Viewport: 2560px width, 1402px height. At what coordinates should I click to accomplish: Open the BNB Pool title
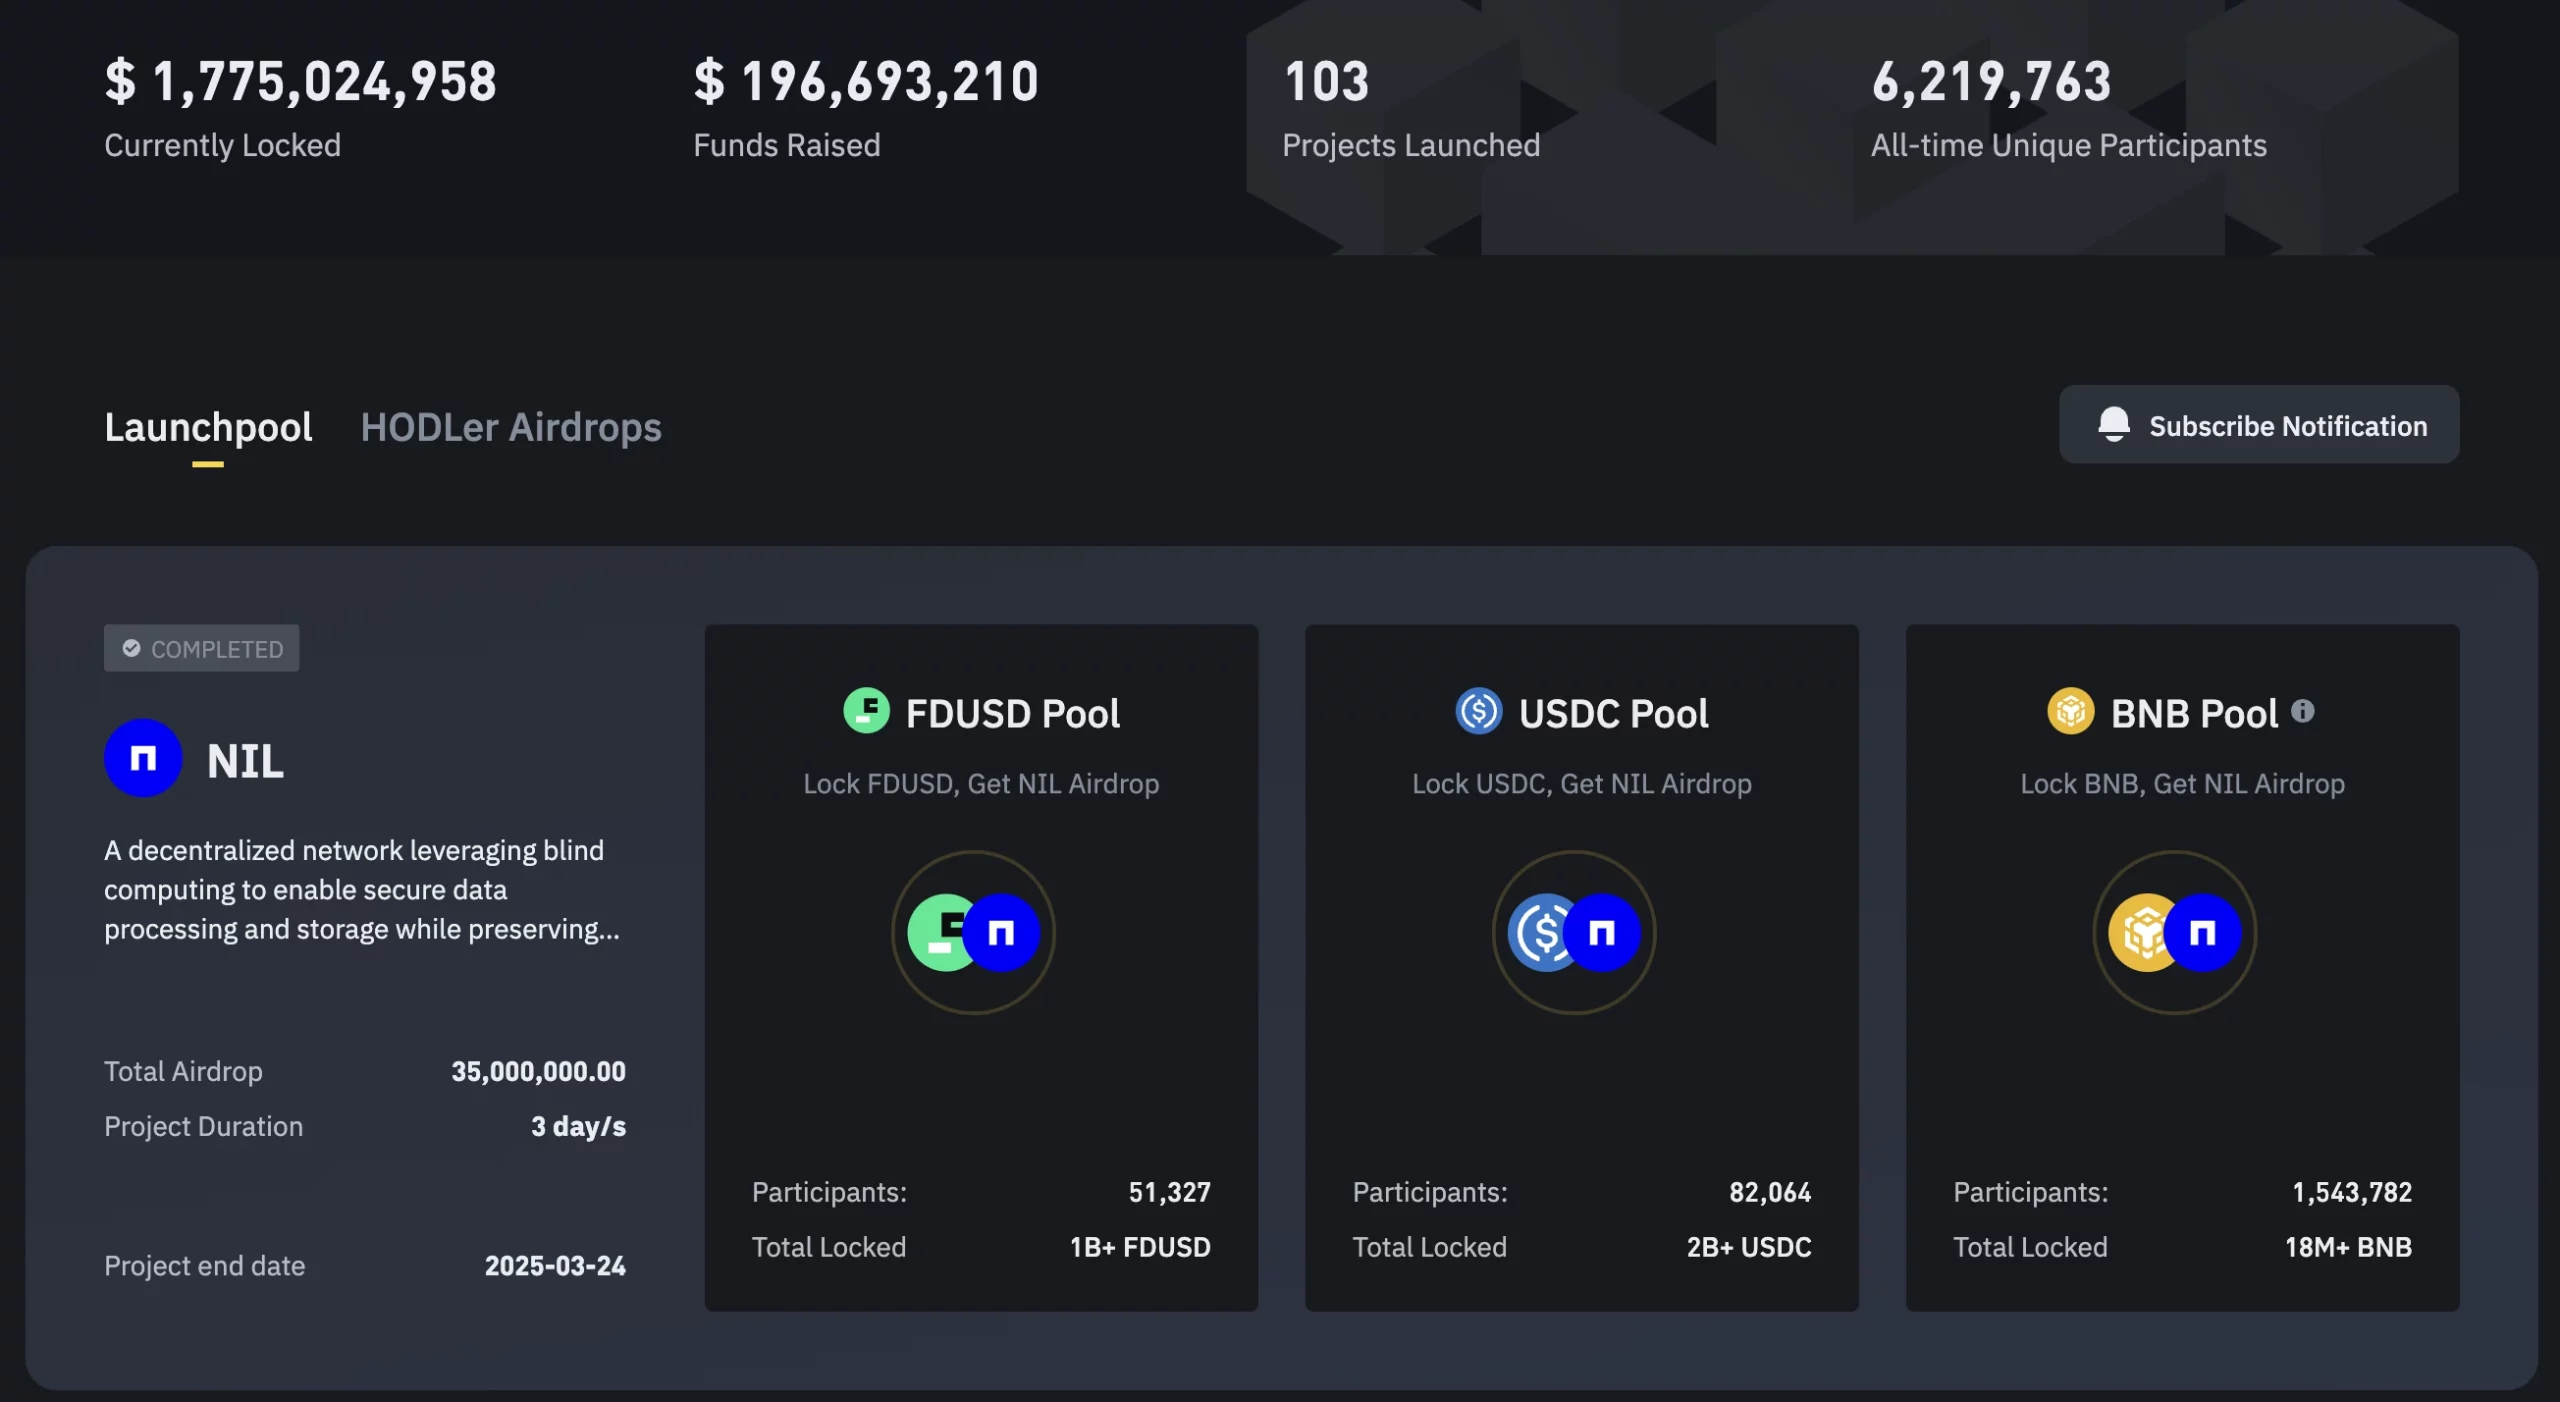click(2194, 714)
